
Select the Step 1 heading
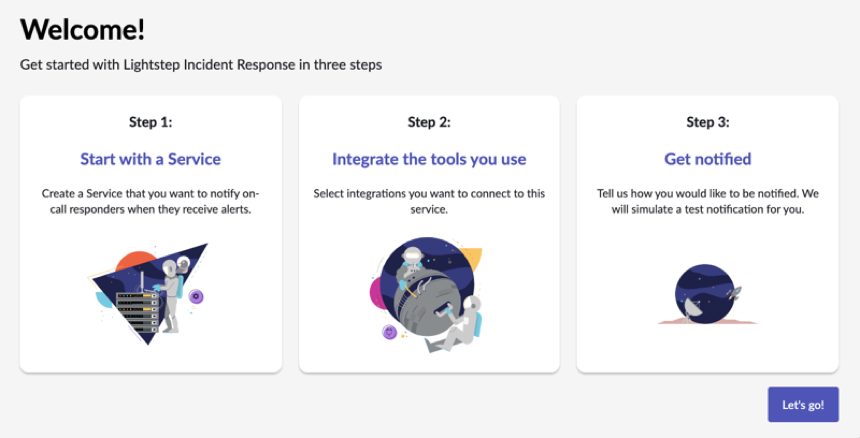[x=150, y=122]
